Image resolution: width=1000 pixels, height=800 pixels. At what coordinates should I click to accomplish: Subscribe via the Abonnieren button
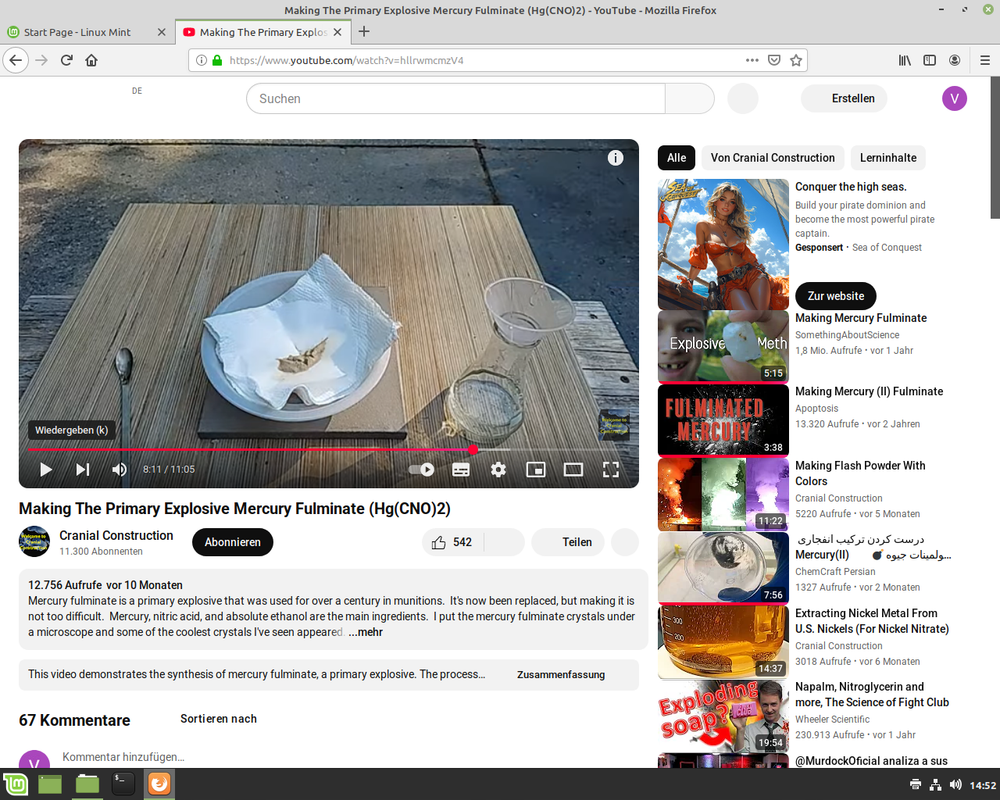click(232, 542)
